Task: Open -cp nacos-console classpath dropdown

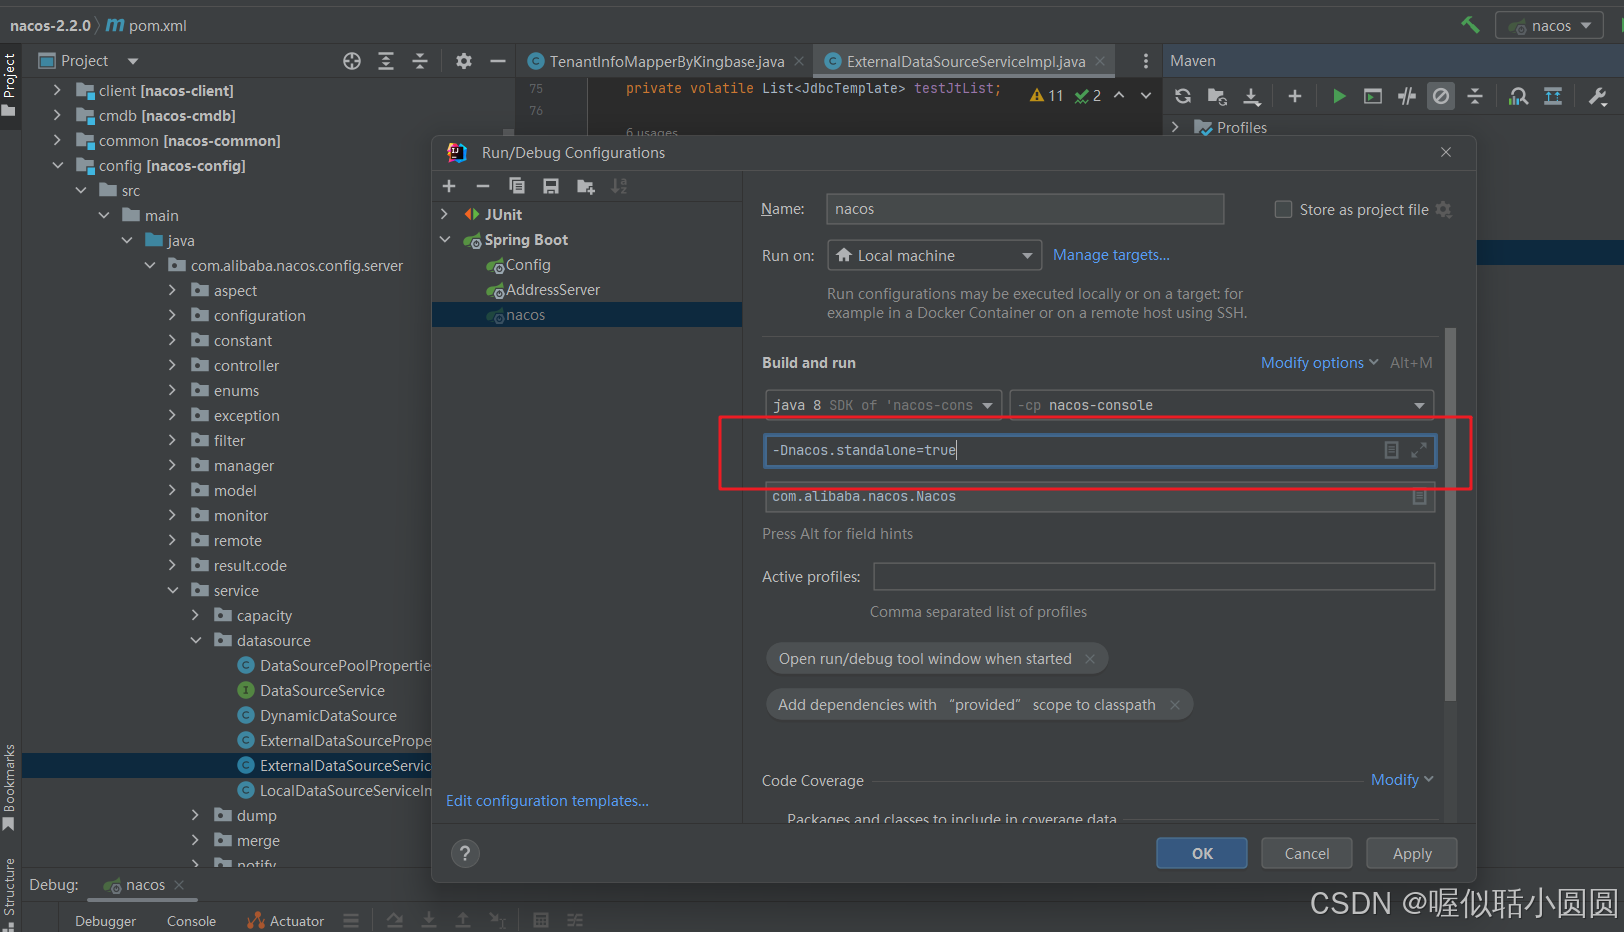Action: (x=1222, y=405)
